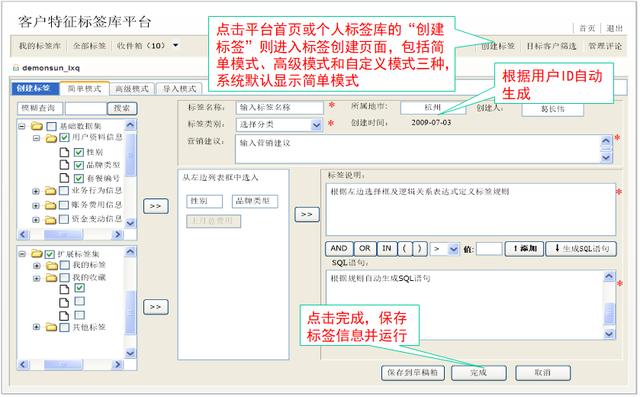Click the 取消 button

(x=542, y=373)
